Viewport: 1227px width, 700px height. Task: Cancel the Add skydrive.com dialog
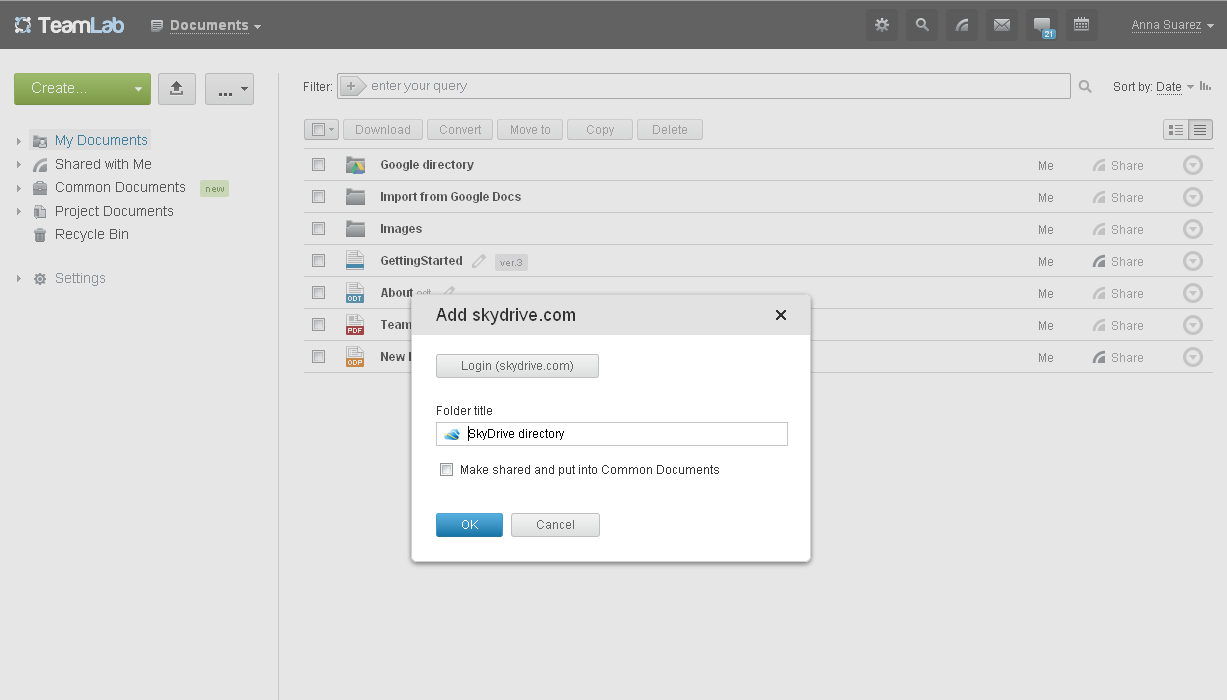(555, 525)
